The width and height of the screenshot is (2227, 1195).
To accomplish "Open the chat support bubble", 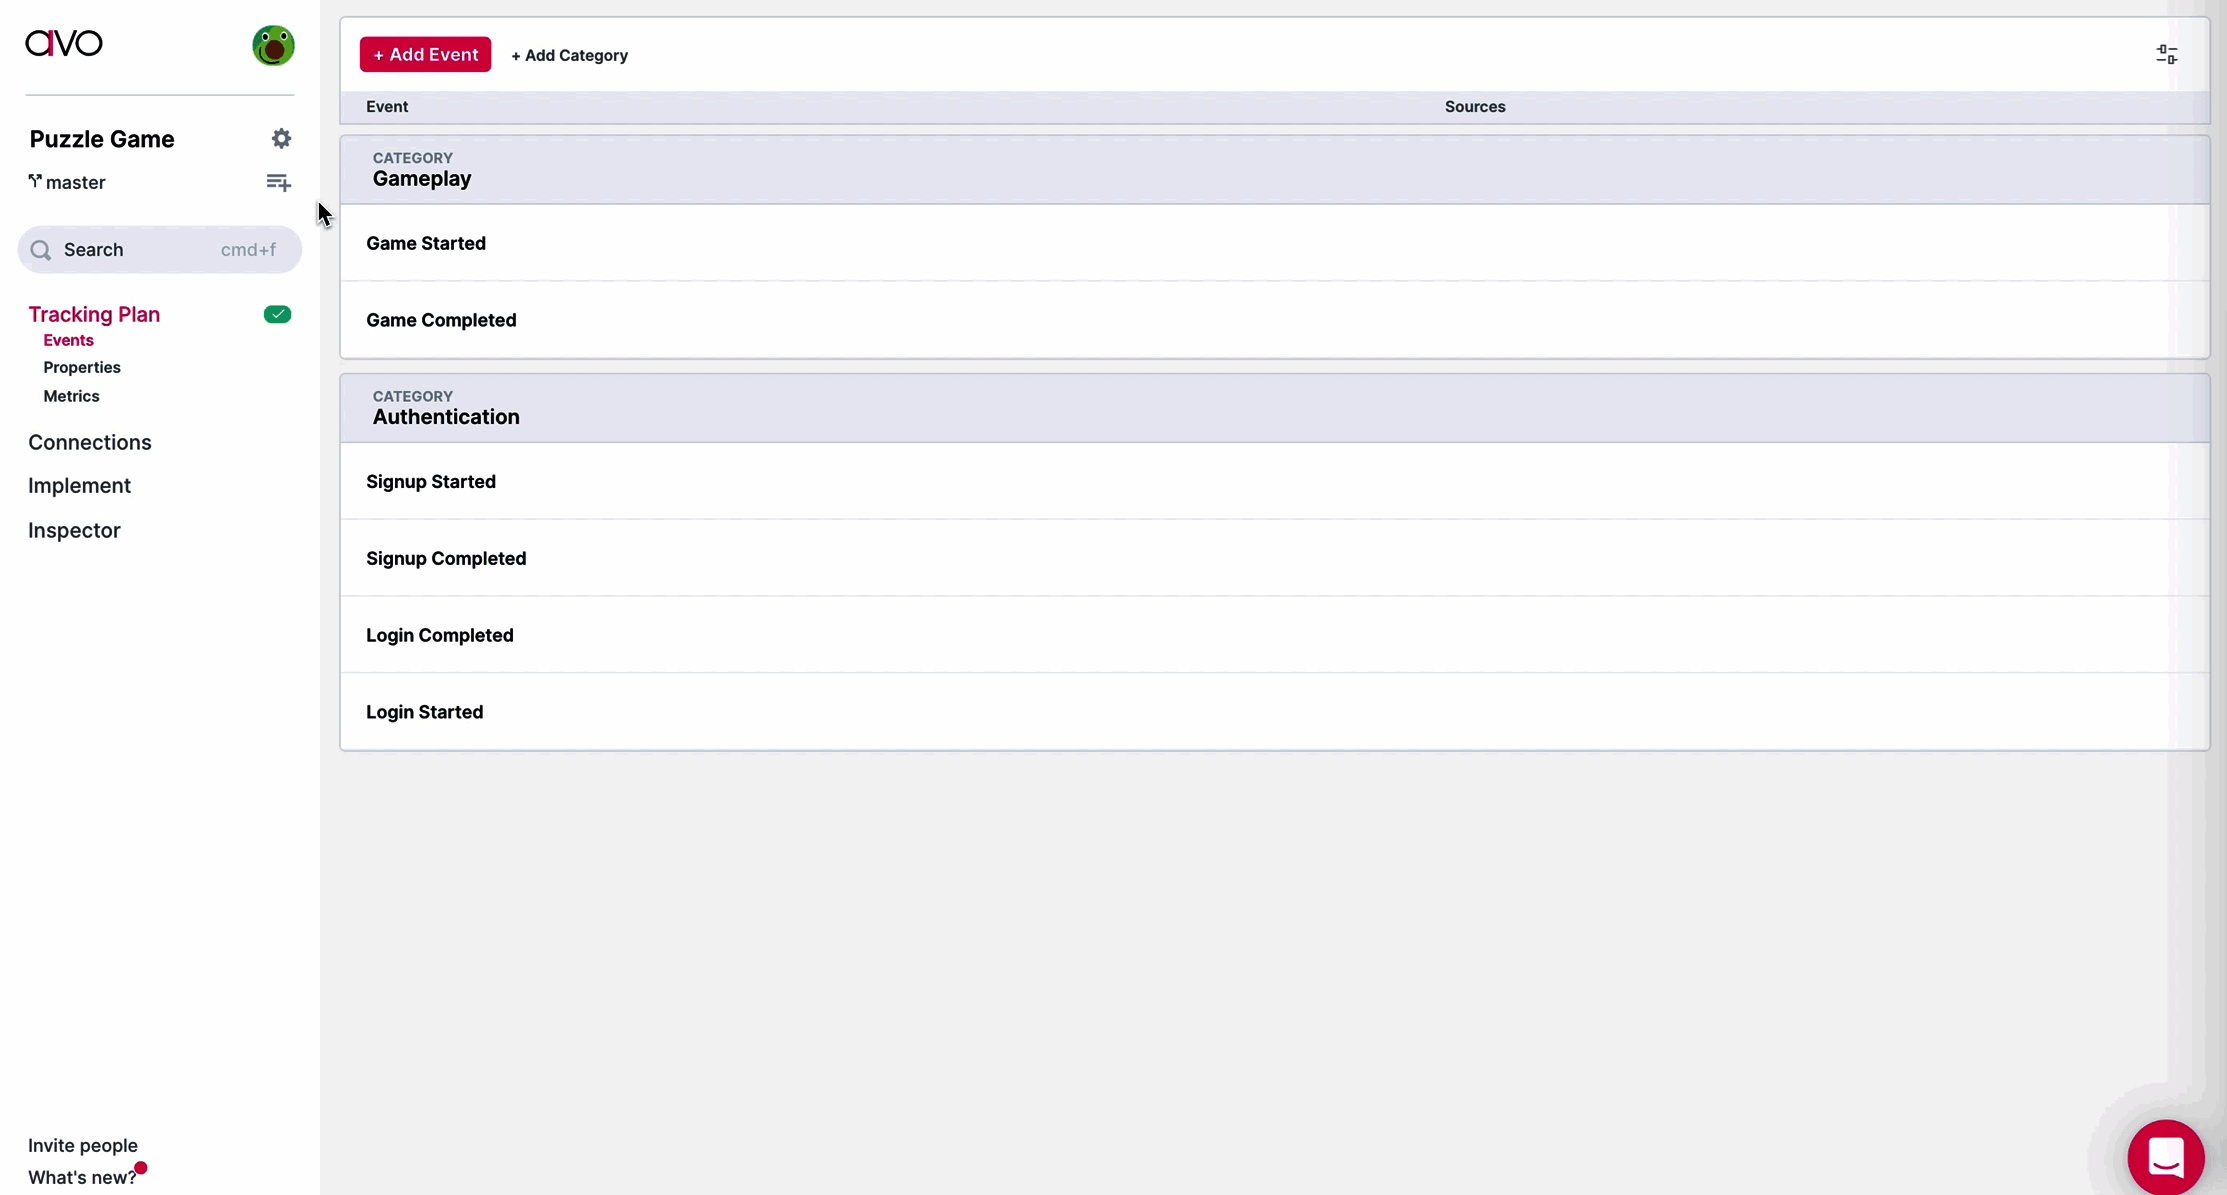I will (x=2166, y=1157).
